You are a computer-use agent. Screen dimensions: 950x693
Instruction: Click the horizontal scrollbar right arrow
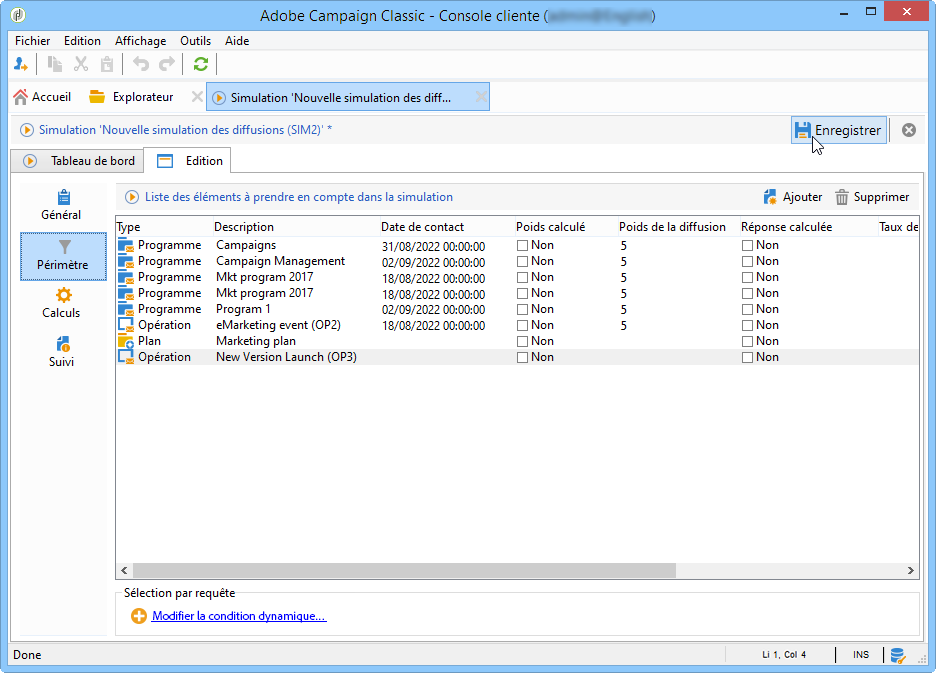pos(911,571)
